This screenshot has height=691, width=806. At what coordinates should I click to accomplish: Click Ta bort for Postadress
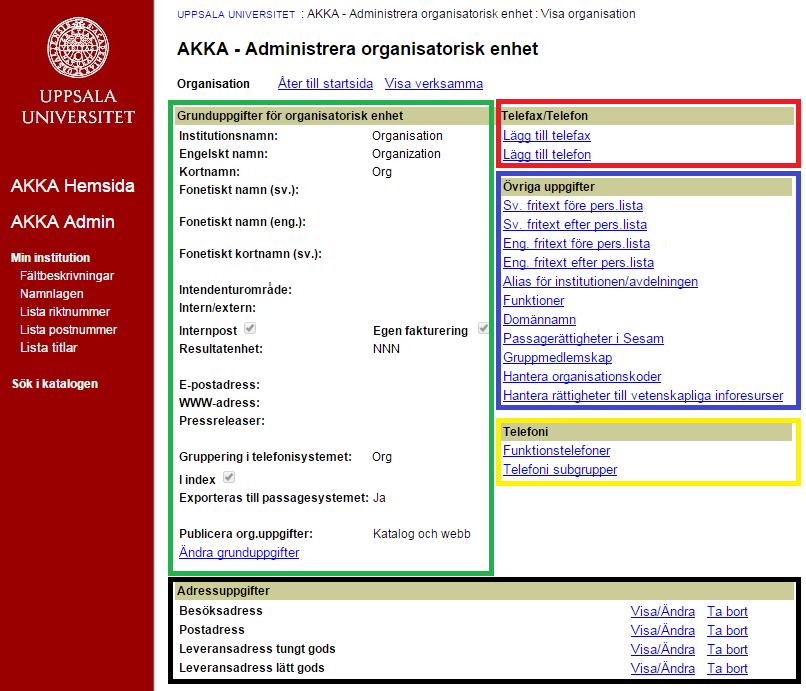click(x=727, y=630)
